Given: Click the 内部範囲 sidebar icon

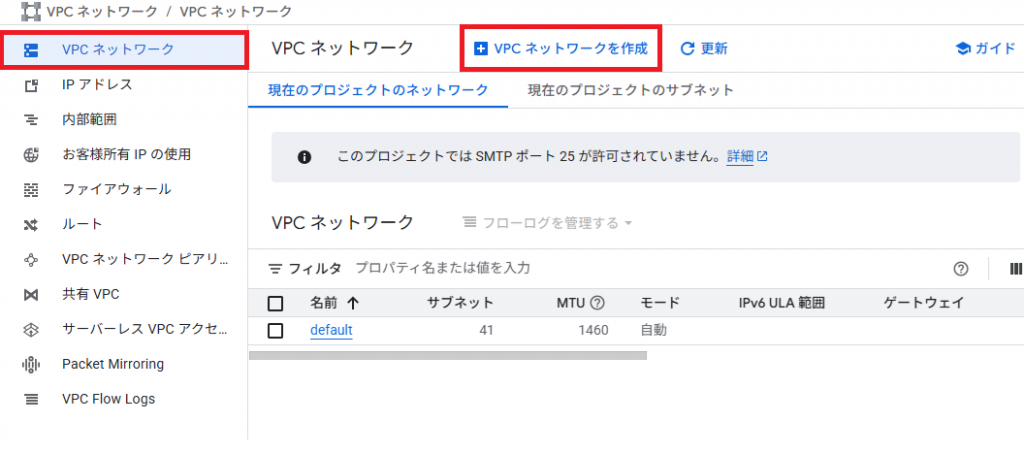Looking at the screenshot, I should (31, 120).
